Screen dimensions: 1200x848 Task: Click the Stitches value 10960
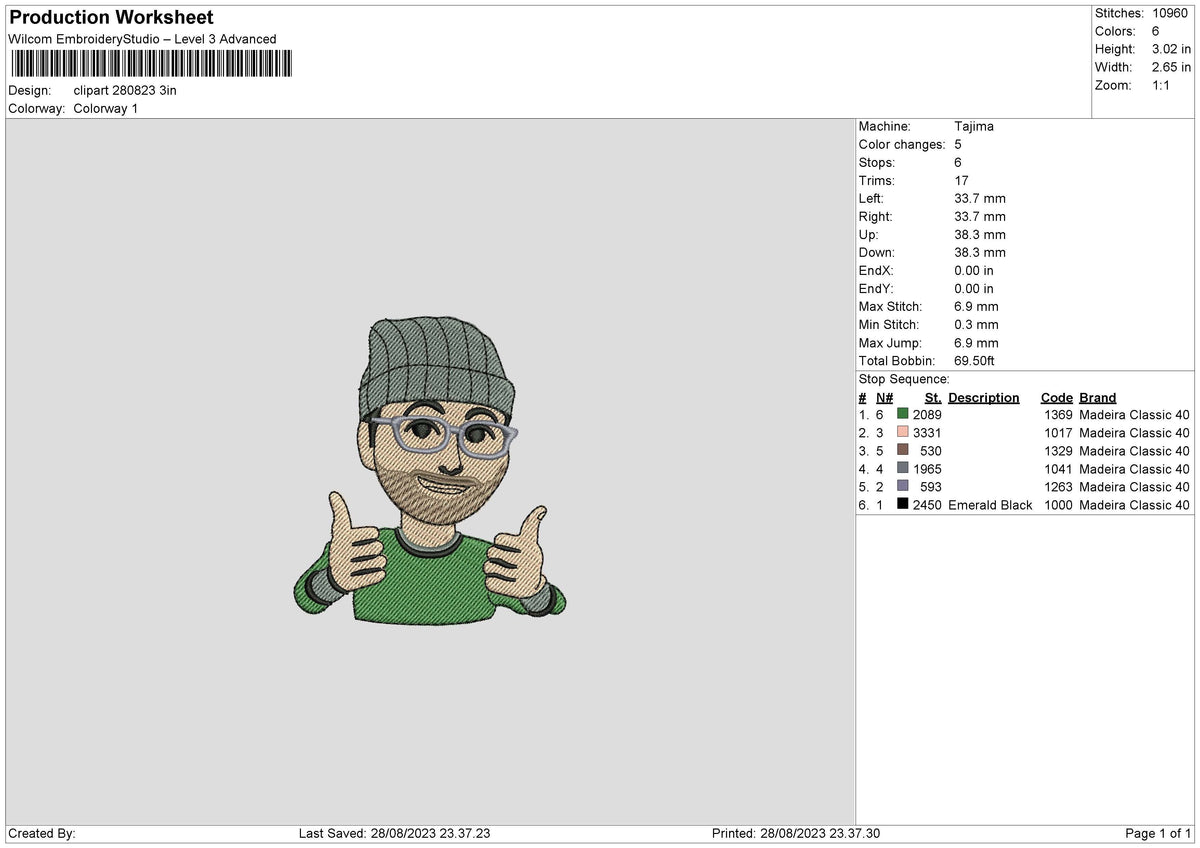pos(1171,13)
